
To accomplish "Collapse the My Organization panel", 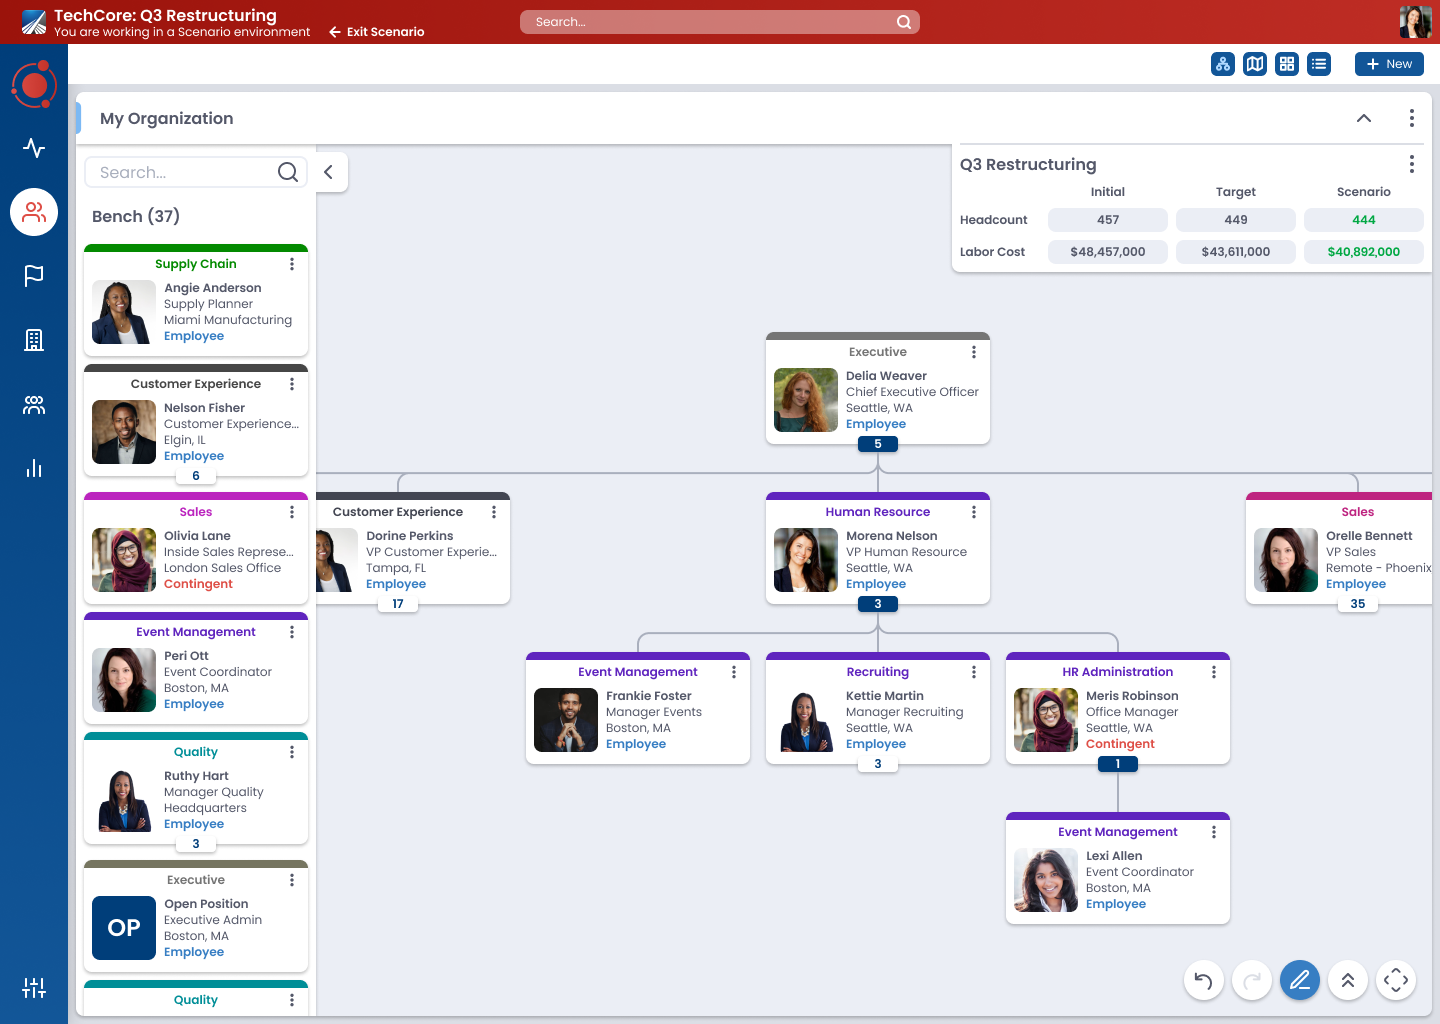I will pos(1364,118).
